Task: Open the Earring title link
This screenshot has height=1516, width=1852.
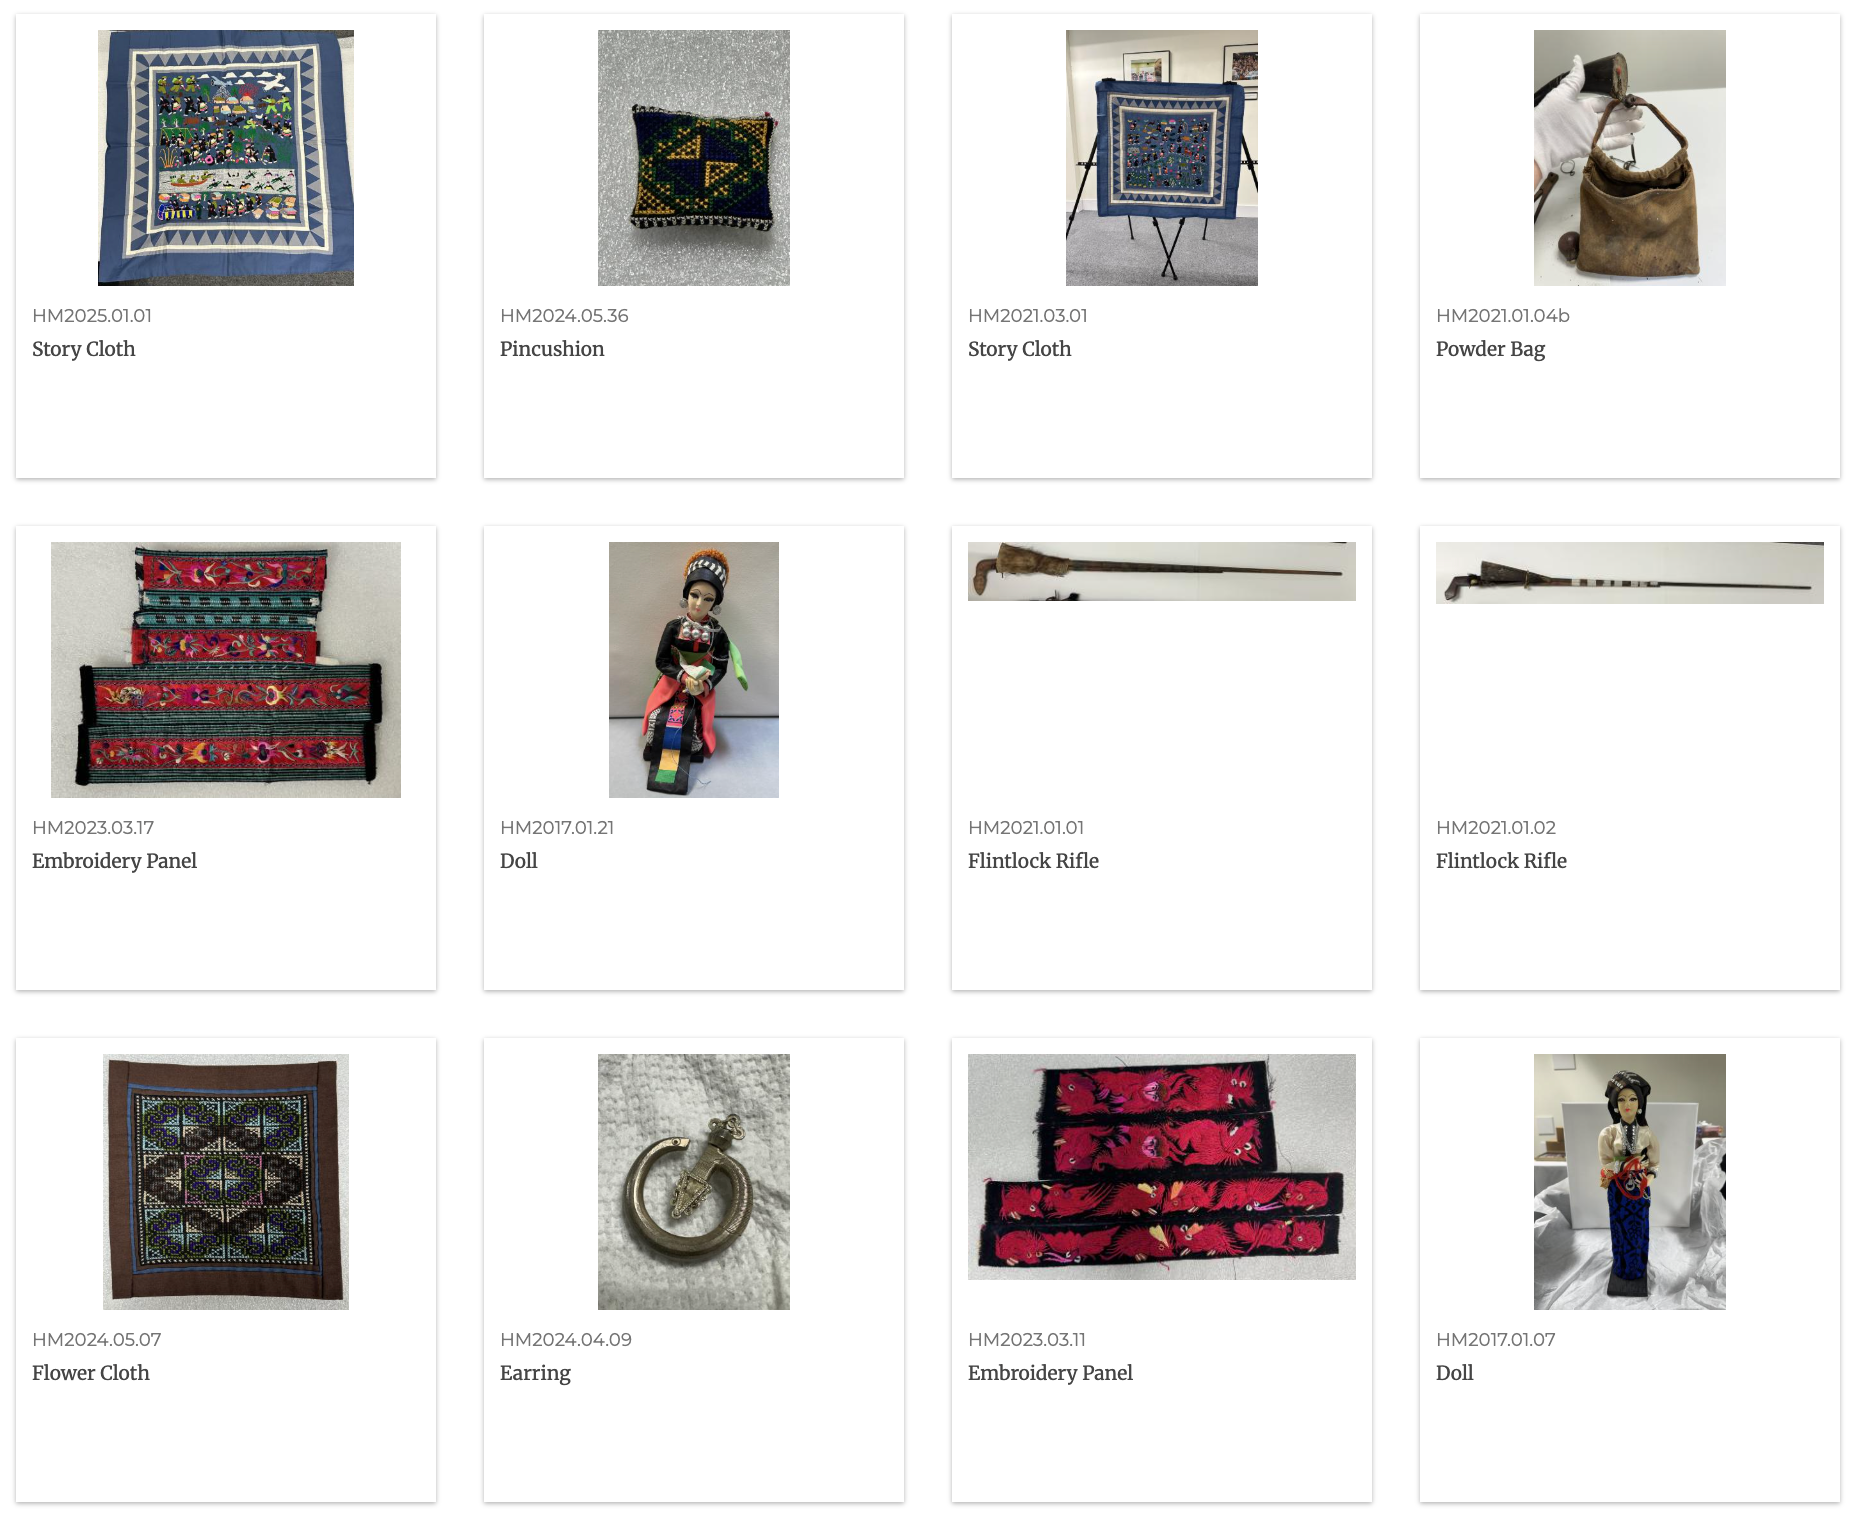Action: tap(535, 1373)
